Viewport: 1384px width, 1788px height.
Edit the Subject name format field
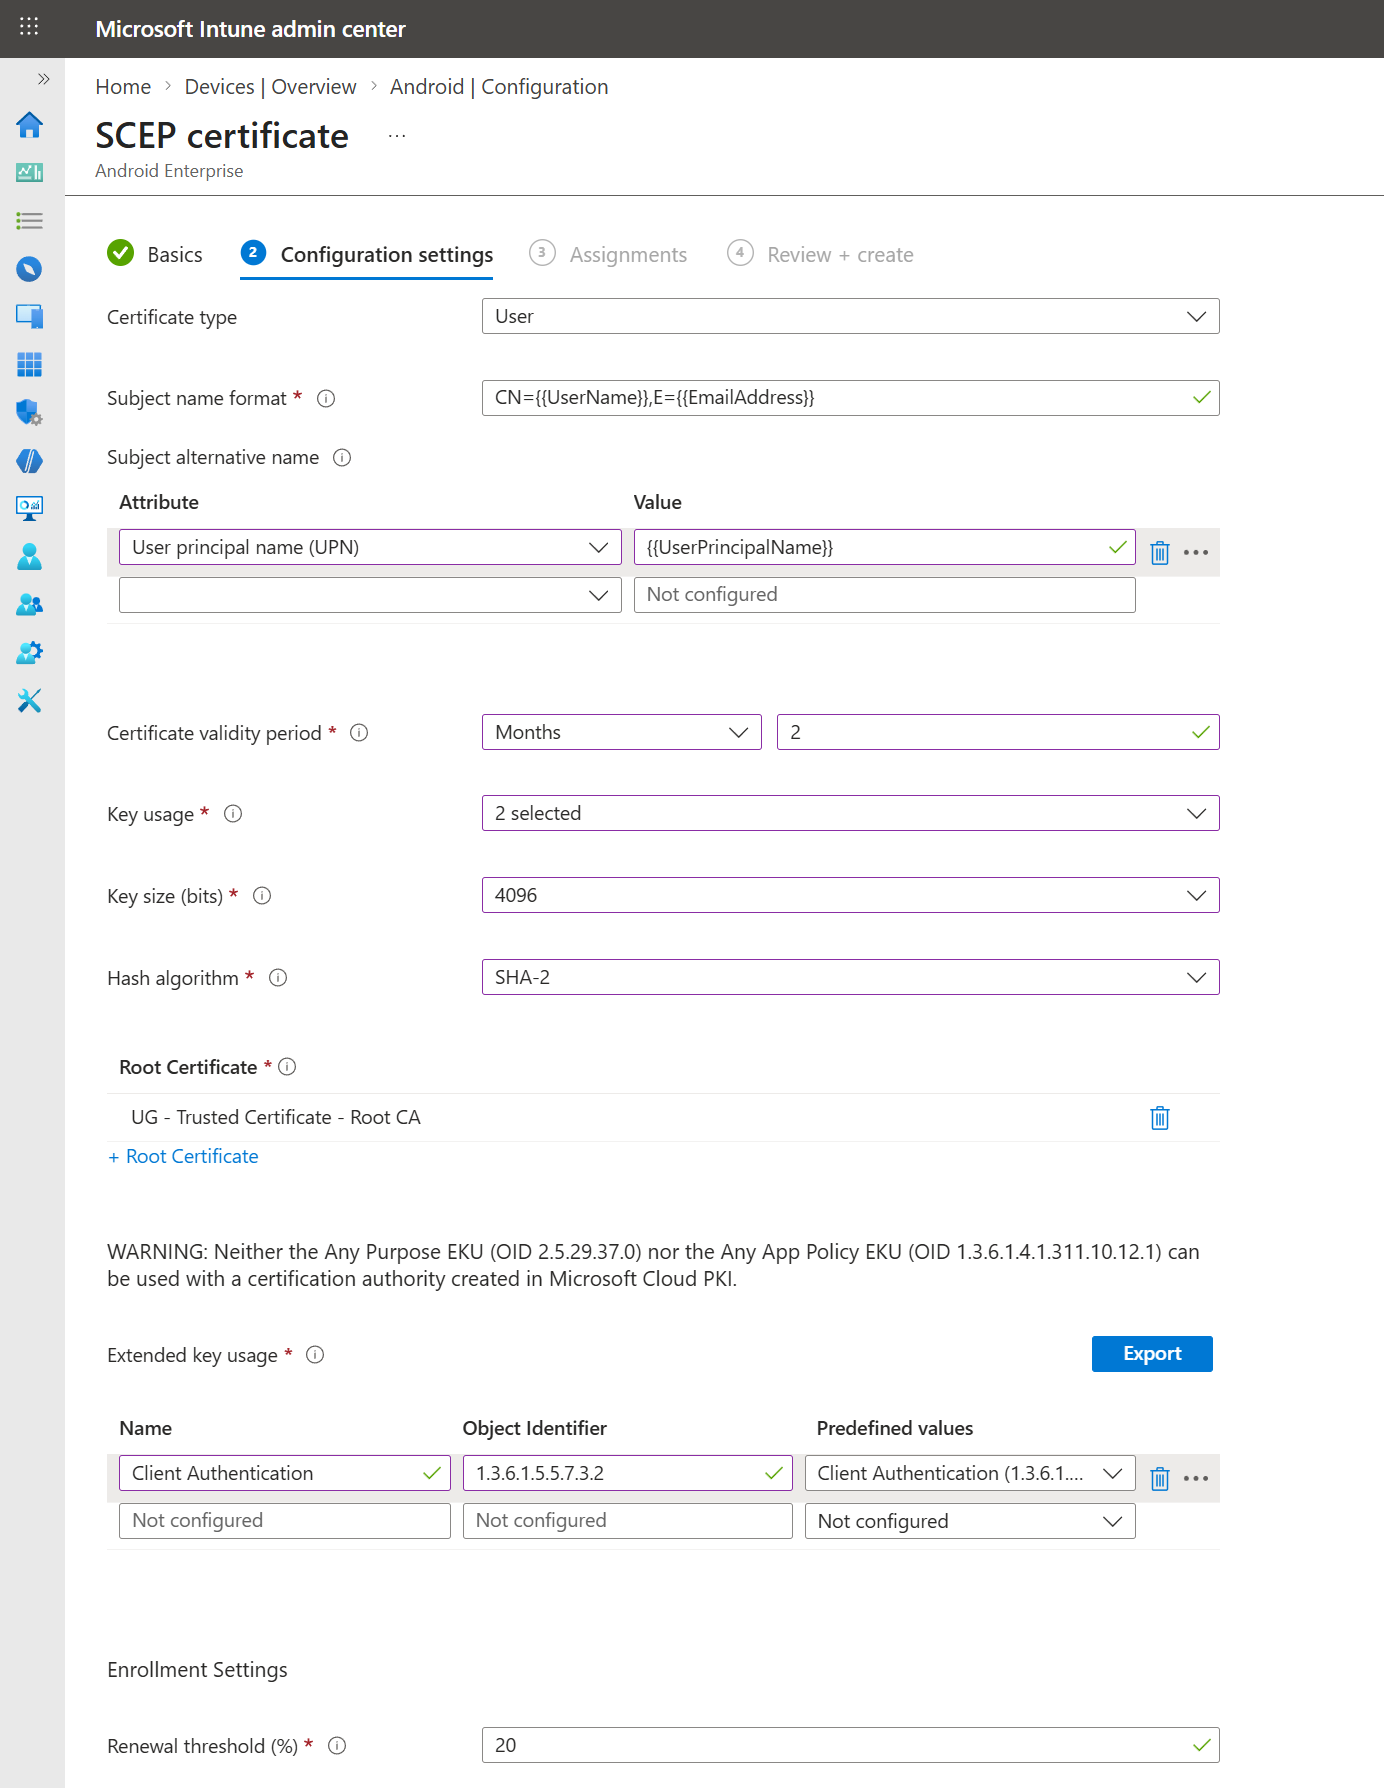point(850,398)
